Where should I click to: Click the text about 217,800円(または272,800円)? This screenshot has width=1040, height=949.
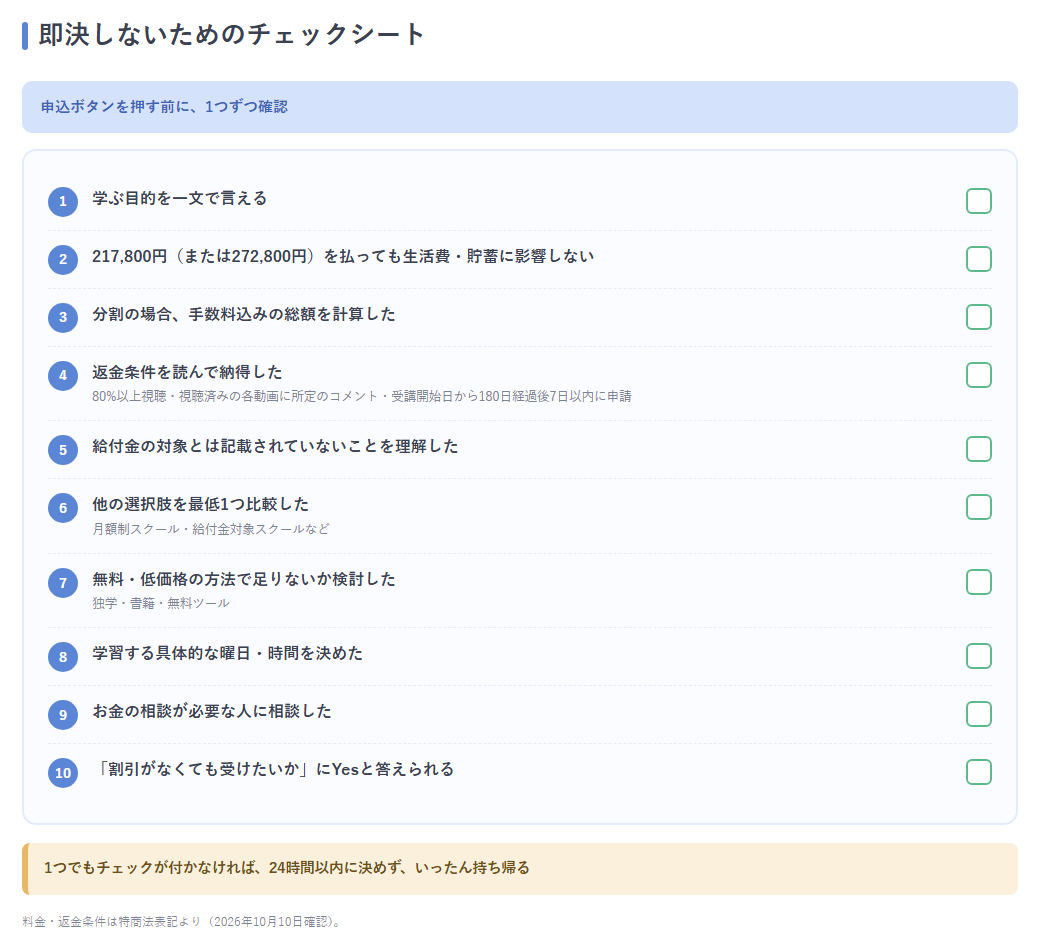343,256
